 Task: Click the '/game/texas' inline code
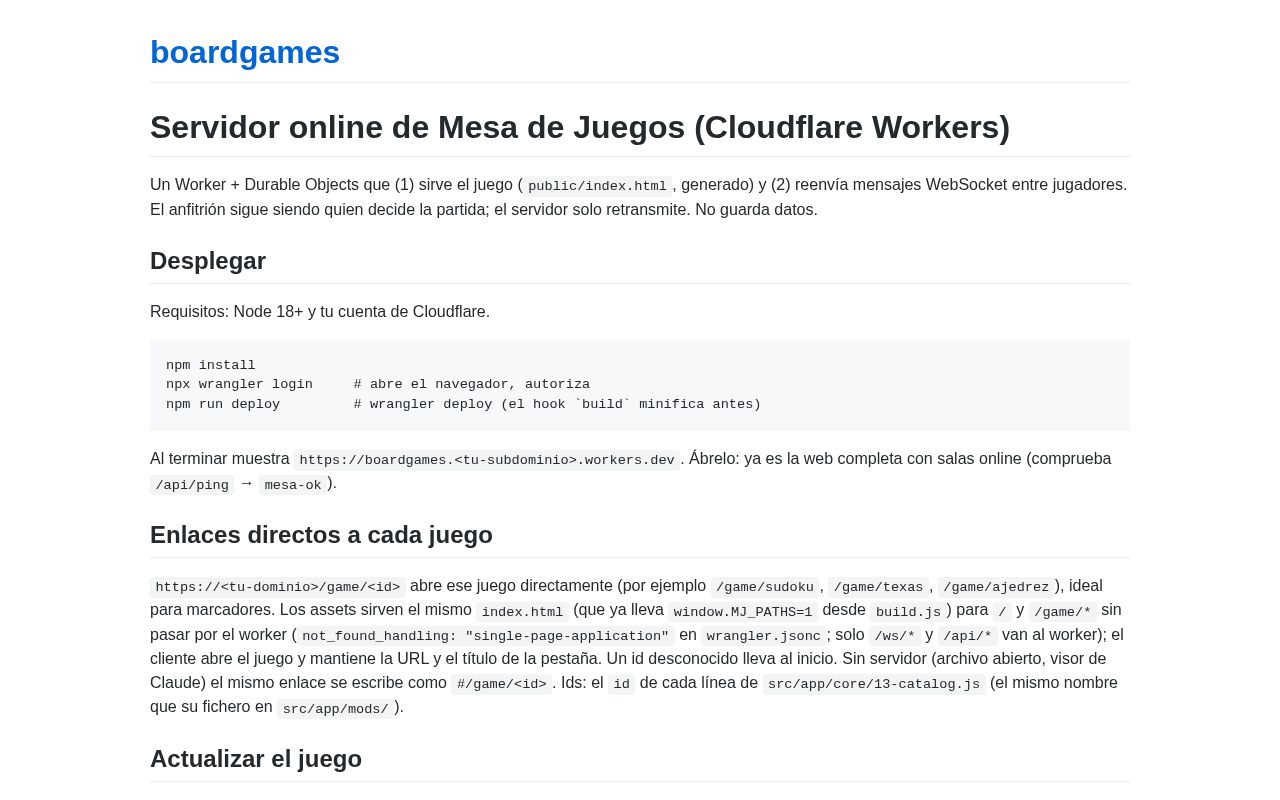click(879, 587)
